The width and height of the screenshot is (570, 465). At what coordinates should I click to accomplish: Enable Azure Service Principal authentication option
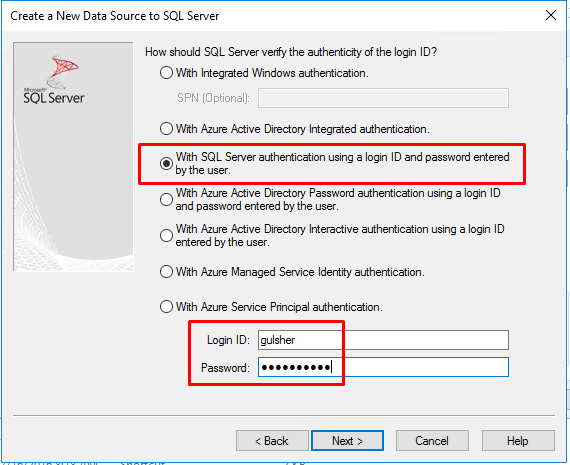click(166, 306)
